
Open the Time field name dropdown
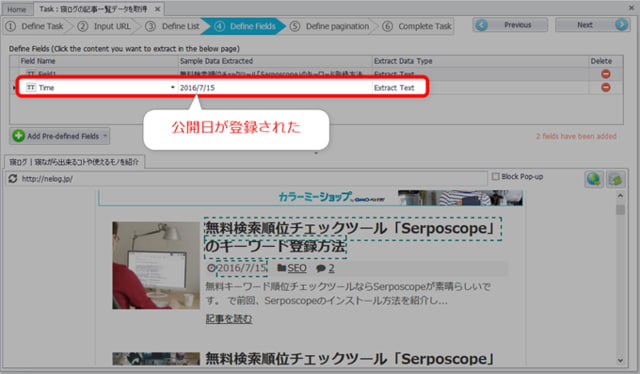173,87
